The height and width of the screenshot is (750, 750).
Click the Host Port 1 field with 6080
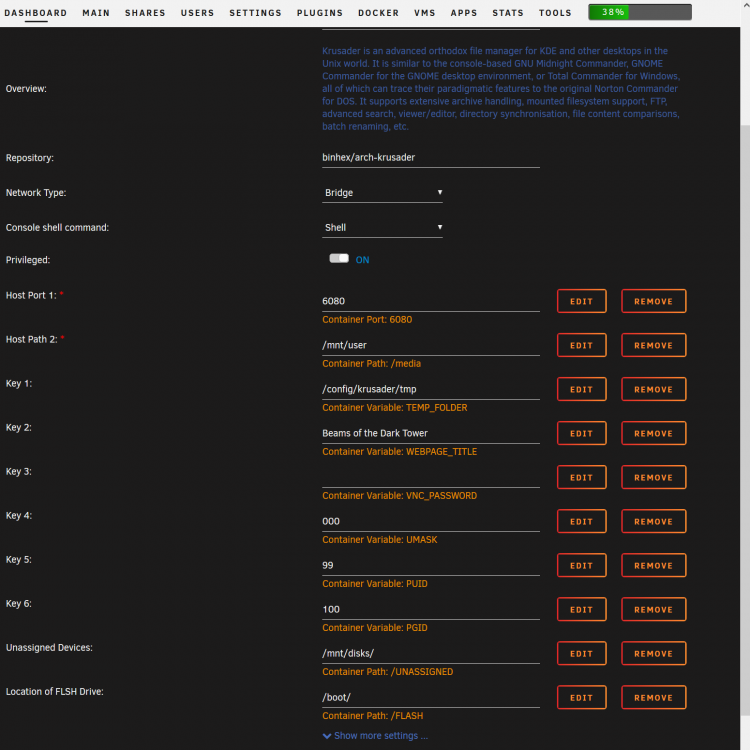click(431, 301)
